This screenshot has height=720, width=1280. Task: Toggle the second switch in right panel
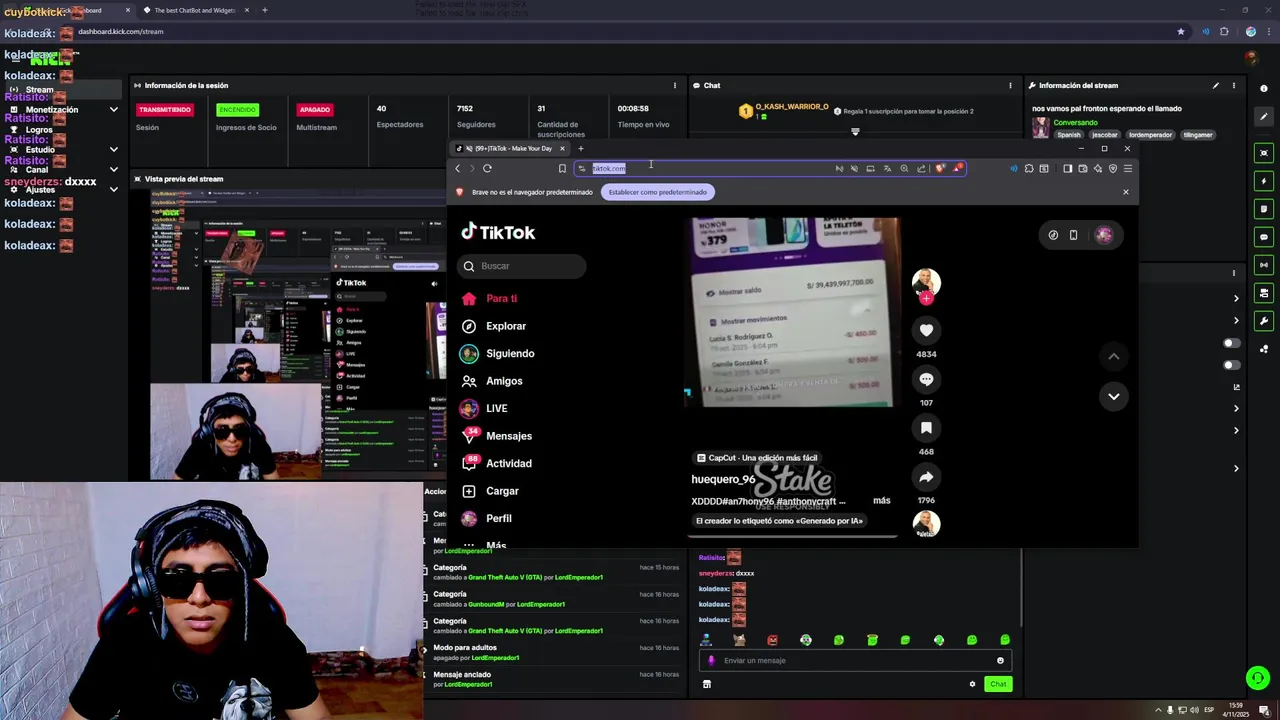point(1232,365)
